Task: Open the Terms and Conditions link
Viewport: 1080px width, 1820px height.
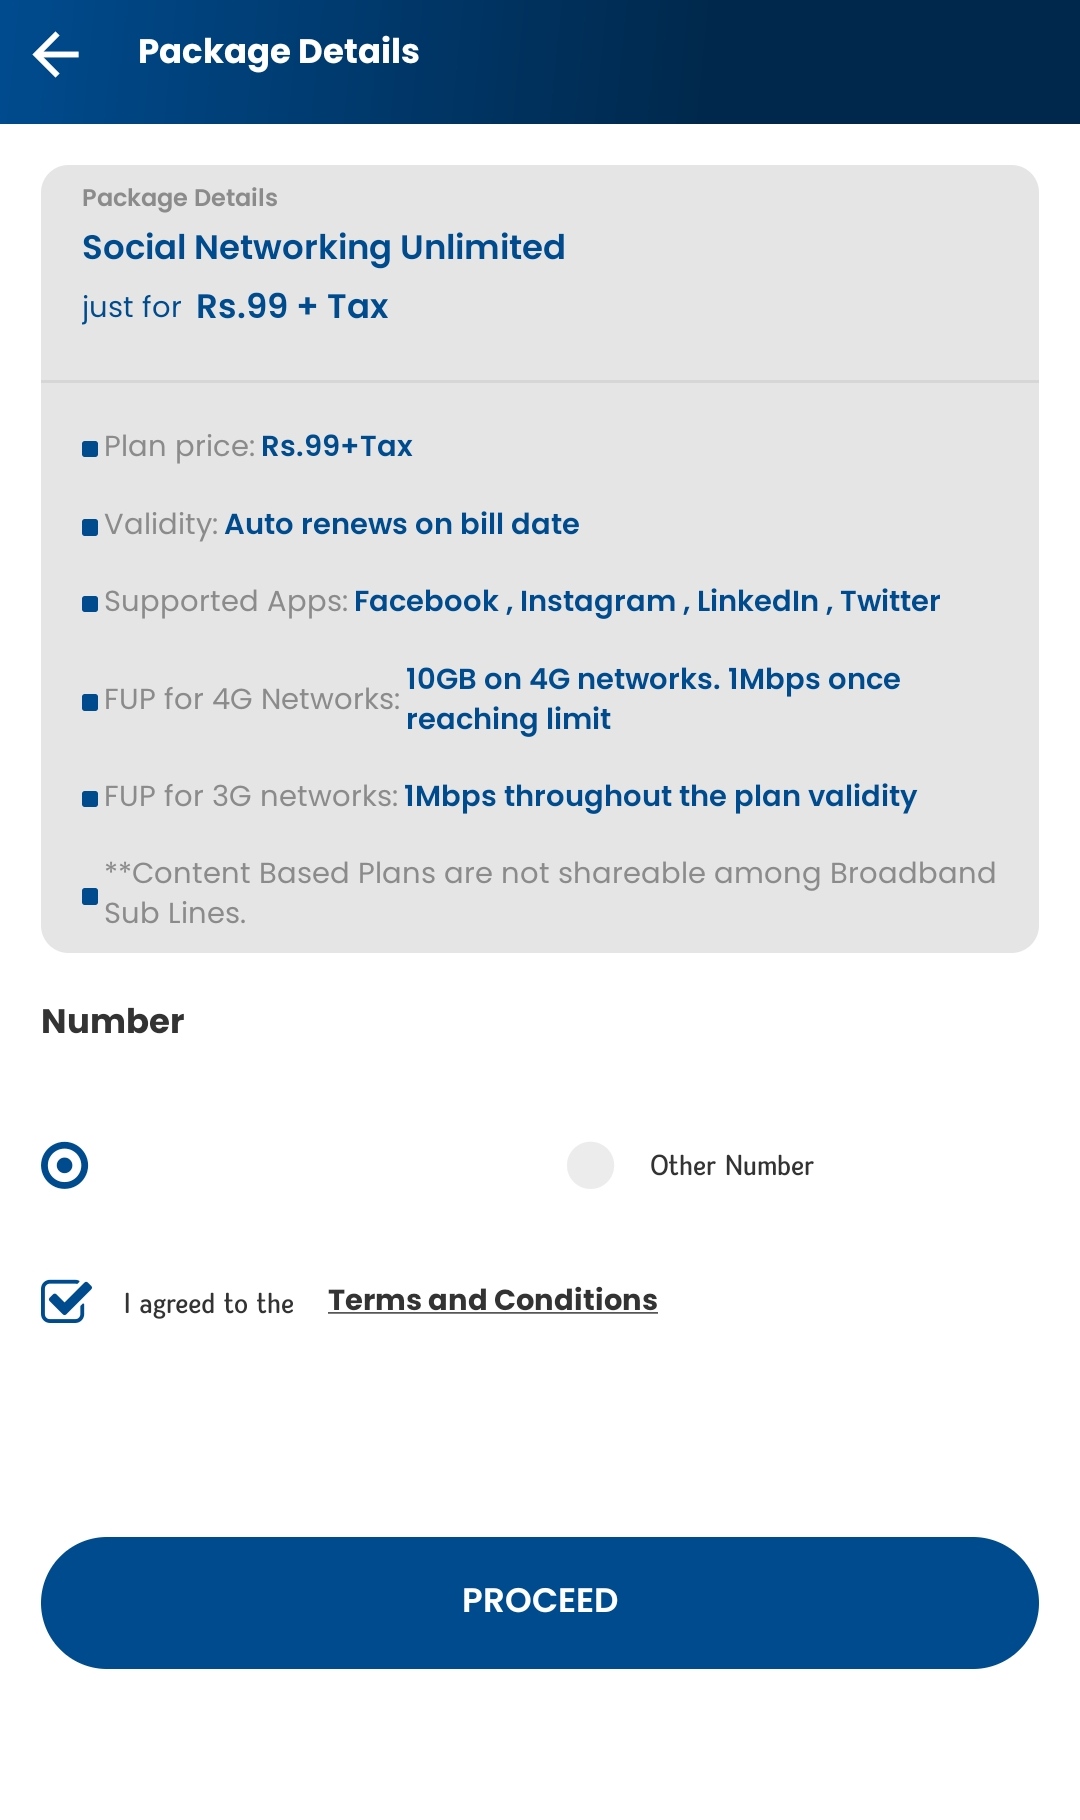Action: 493,1300
